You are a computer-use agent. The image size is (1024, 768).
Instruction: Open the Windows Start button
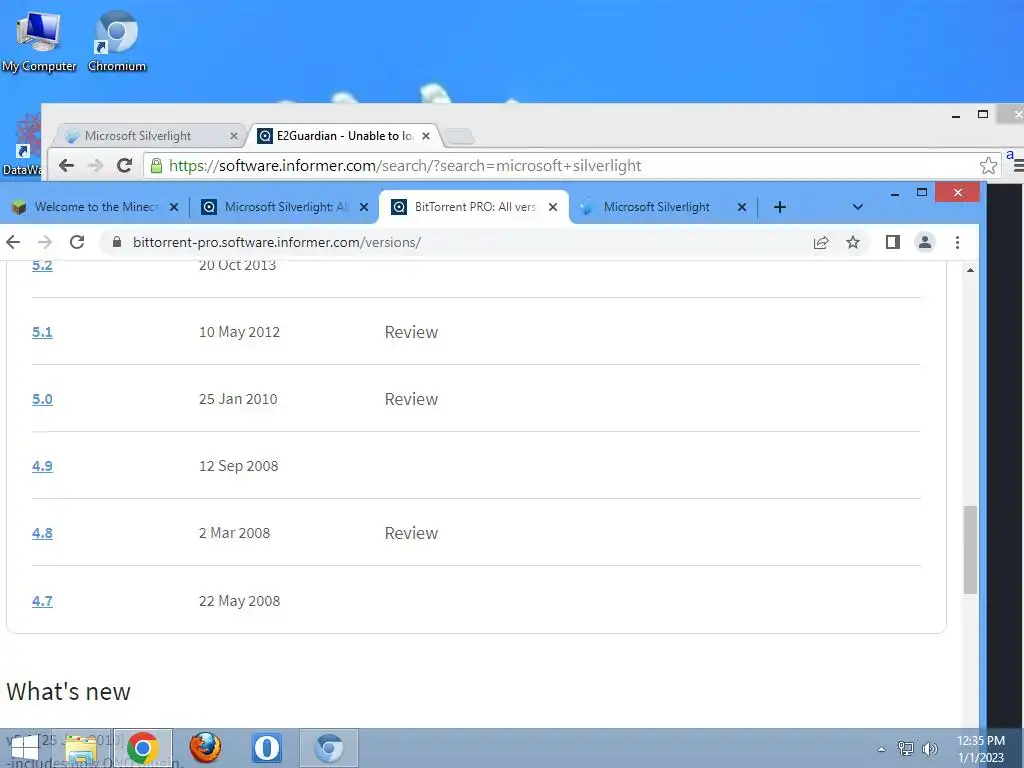pos(25,748)
